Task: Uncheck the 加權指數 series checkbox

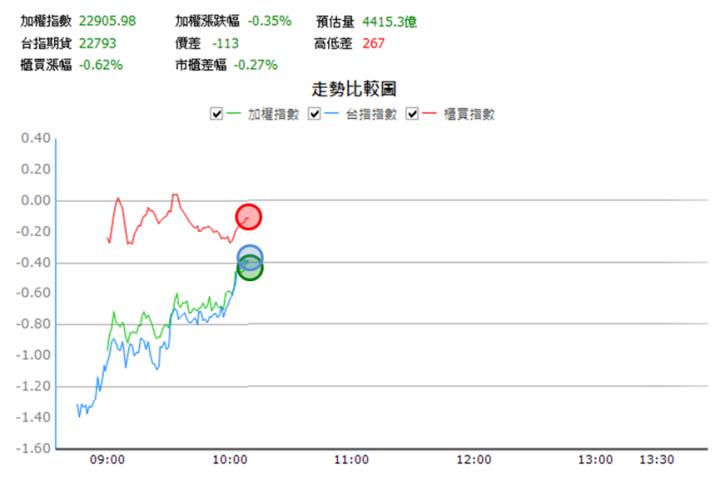Action: click(217, 114)
